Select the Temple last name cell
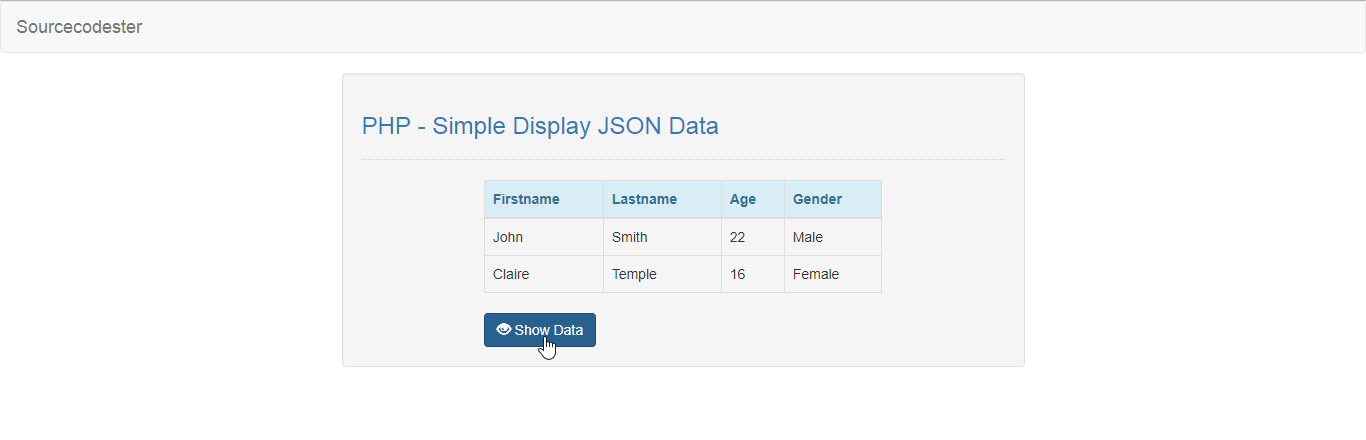The width and height of the screenshot is (1366, 440). [634, 274]
